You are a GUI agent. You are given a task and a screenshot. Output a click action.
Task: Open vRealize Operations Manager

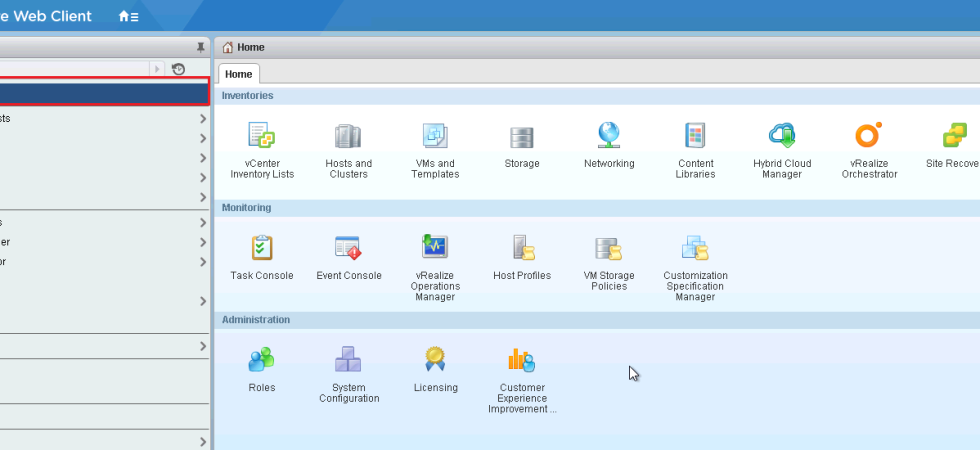click(435, 269)
